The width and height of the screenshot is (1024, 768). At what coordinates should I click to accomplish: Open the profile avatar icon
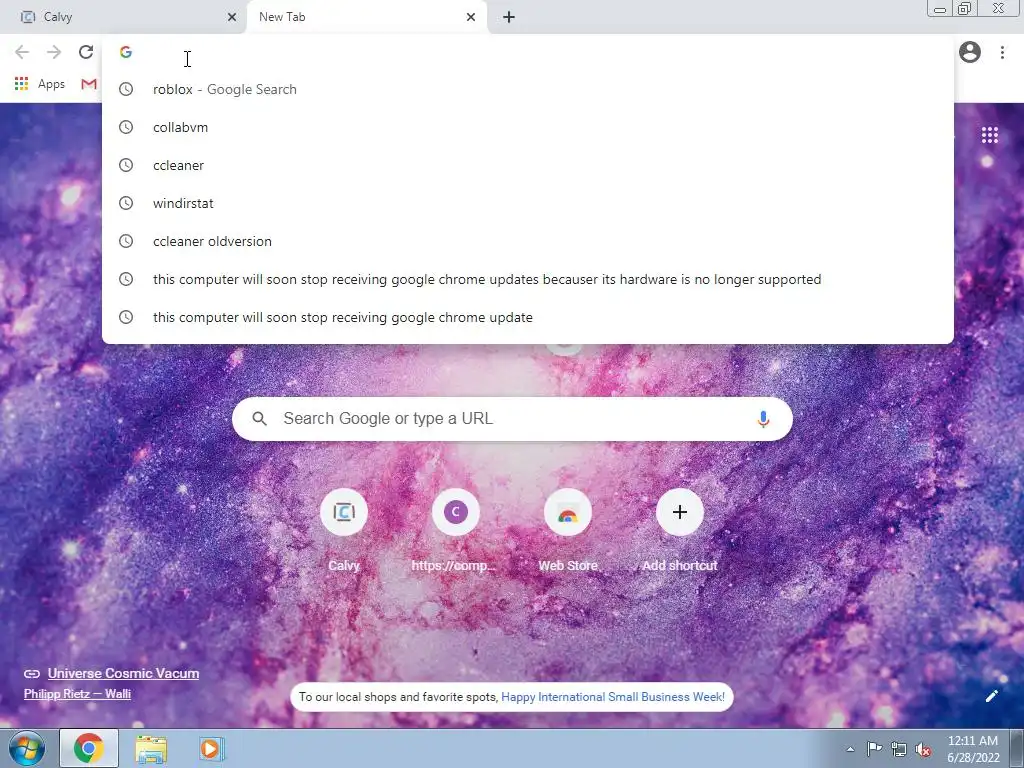click(x=970, y=52)
